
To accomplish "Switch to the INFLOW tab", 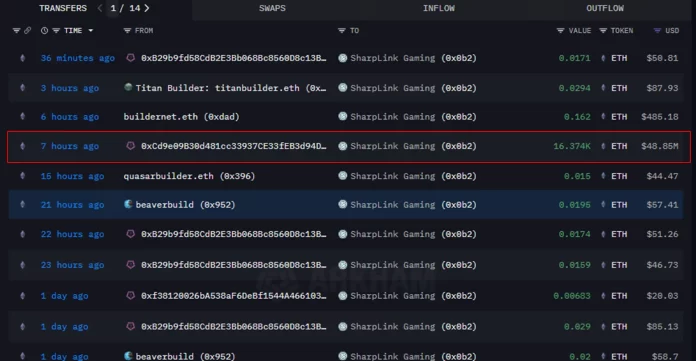I will point(439,8).
